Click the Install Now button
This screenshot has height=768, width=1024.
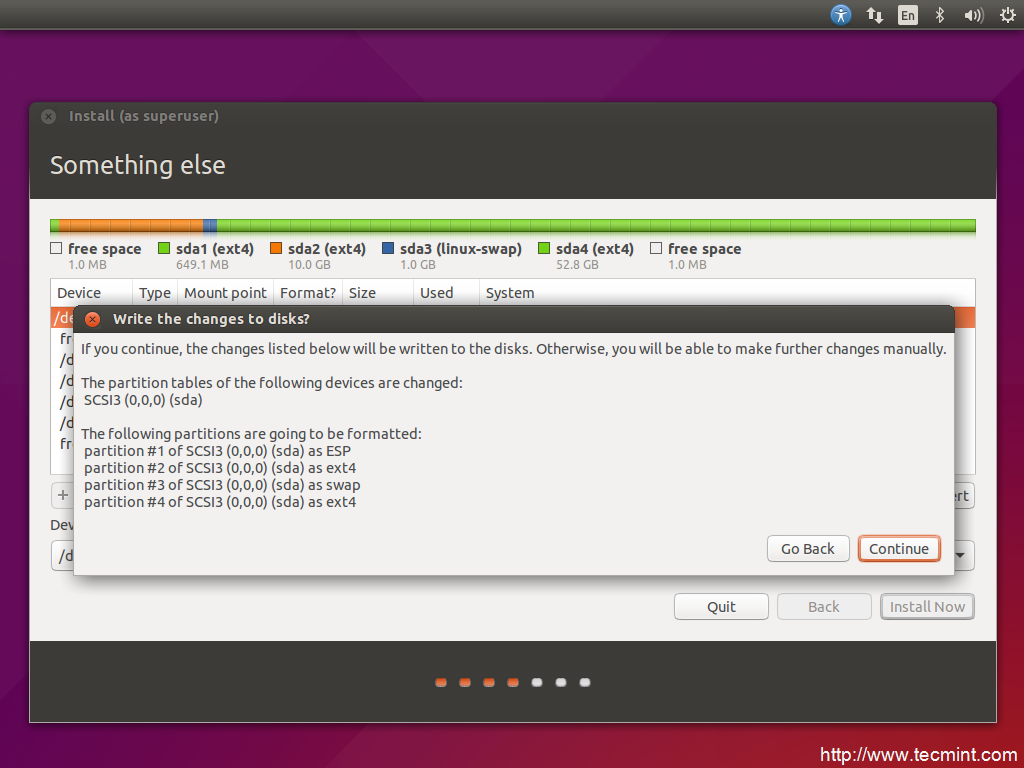(x=927, y=607)
